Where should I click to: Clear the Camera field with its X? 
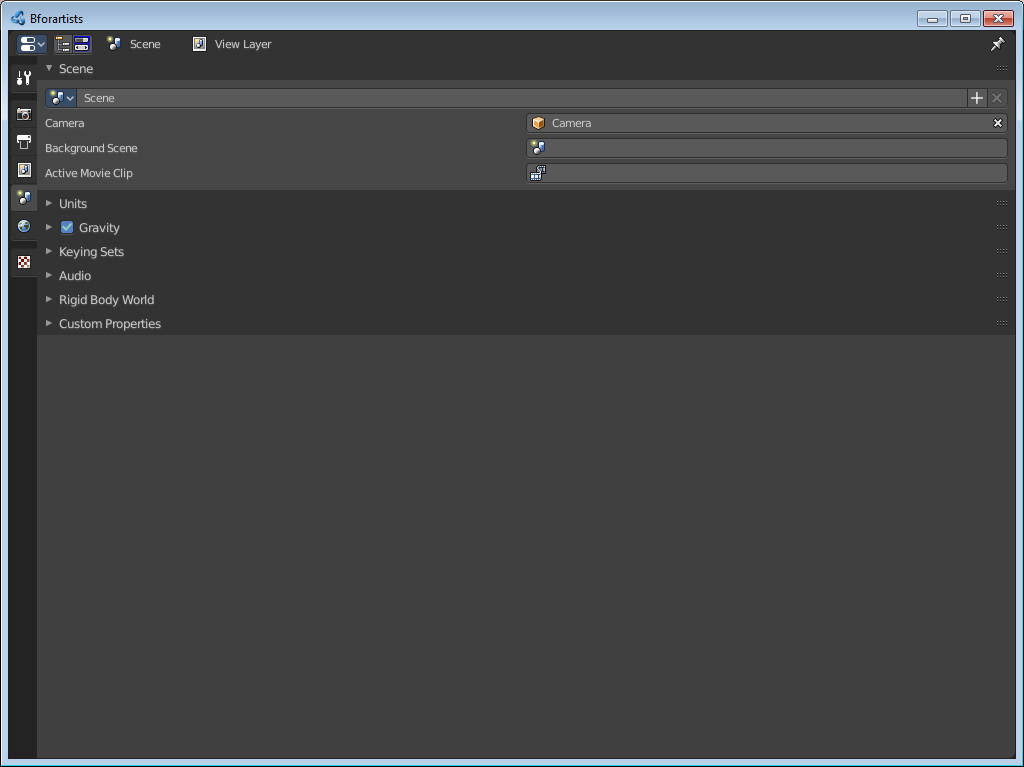coord(997,123)
